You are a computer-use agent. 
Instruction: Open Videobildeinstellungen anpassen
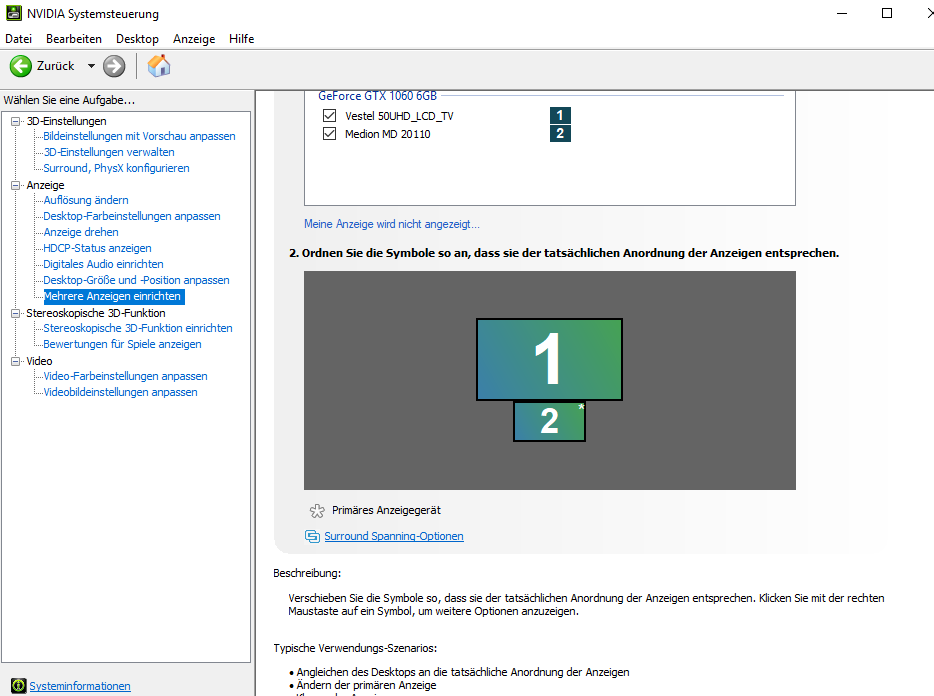tap(120, 393)
